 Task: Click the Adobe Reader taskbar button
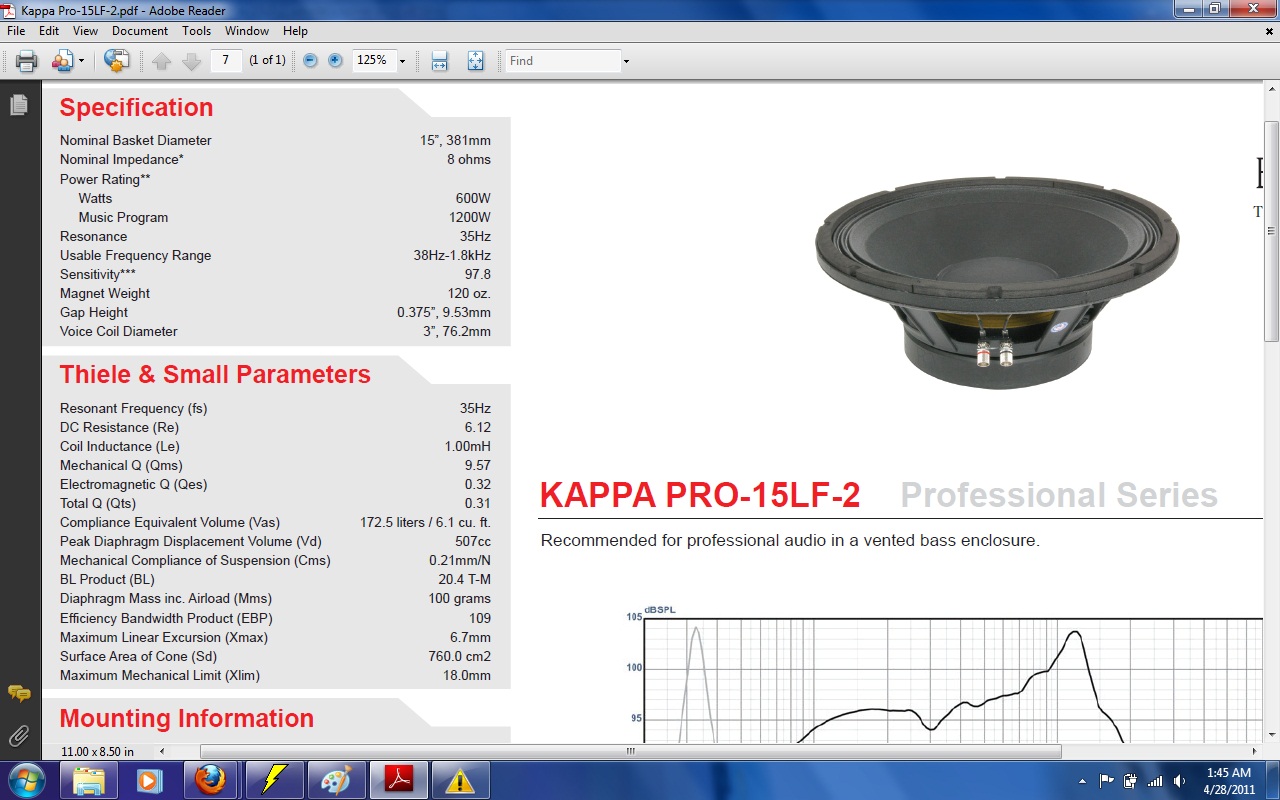coord(398,779)
